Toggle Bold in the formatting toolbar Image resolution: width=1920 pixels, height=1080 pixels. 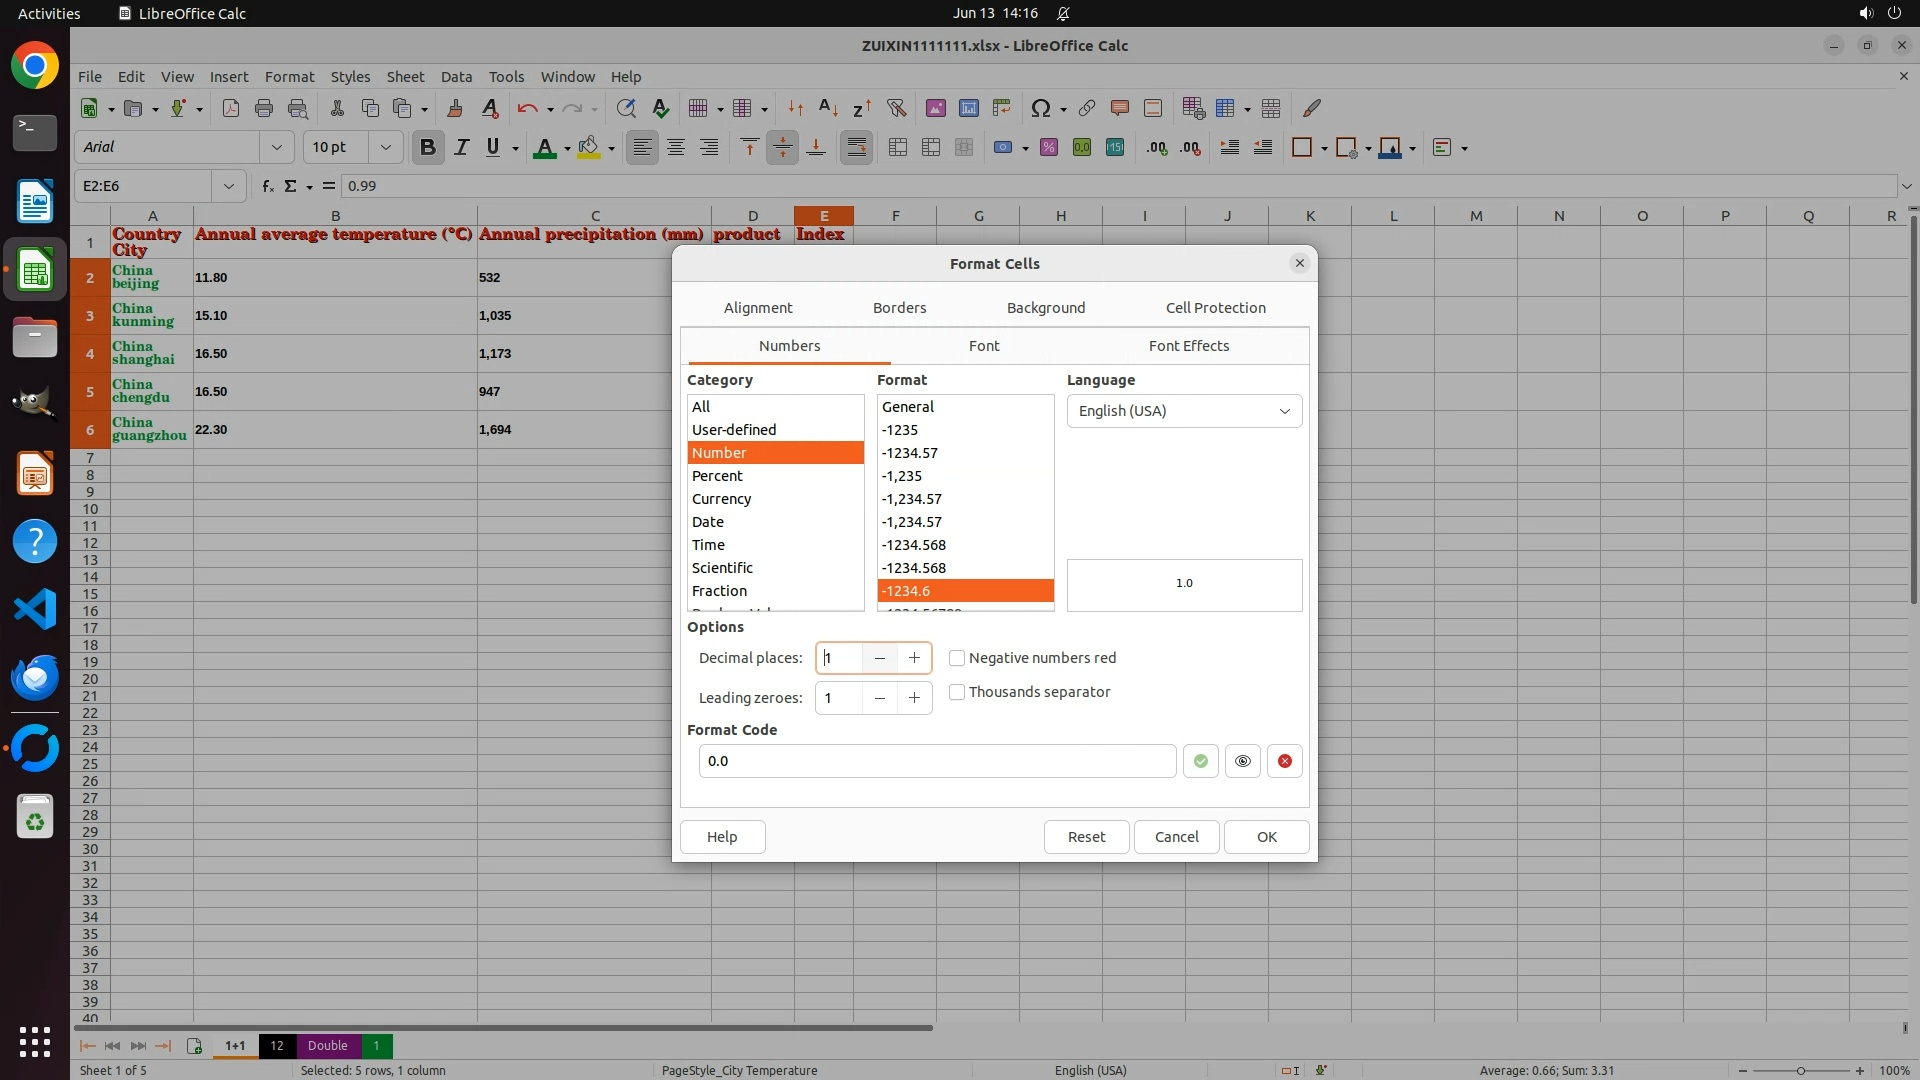[x=428, y=148]
